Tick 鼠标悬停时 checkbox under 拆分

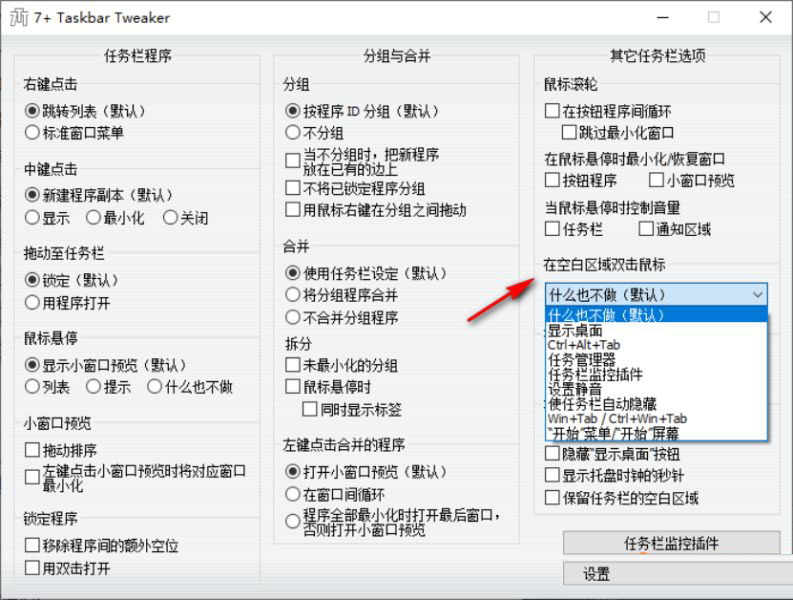tap(292, 387)
